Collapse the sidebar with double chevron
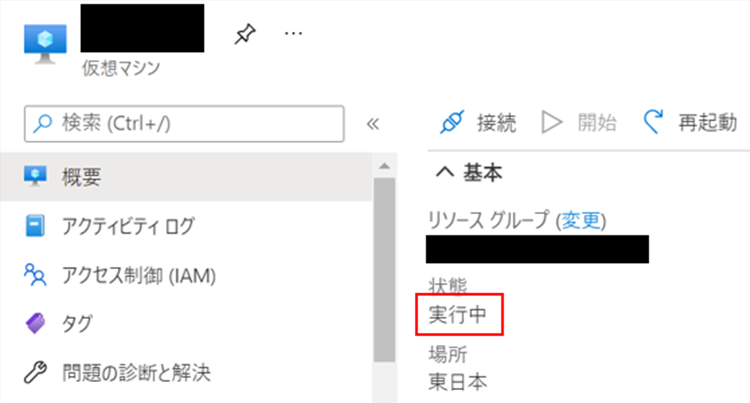The image size is (750, 403). point(373,124)
